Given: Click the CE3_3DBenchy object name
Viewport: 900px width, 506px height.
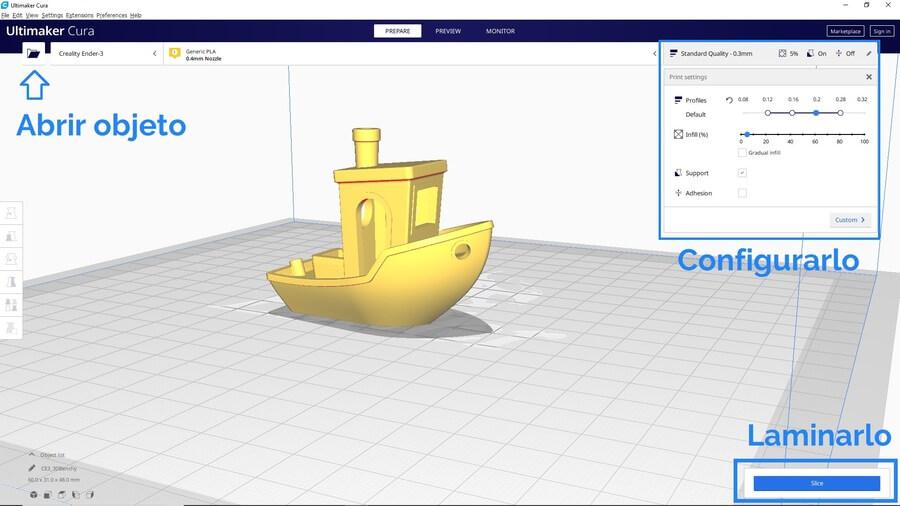Looking at the screenshot, I should click(x=59, y=468).
